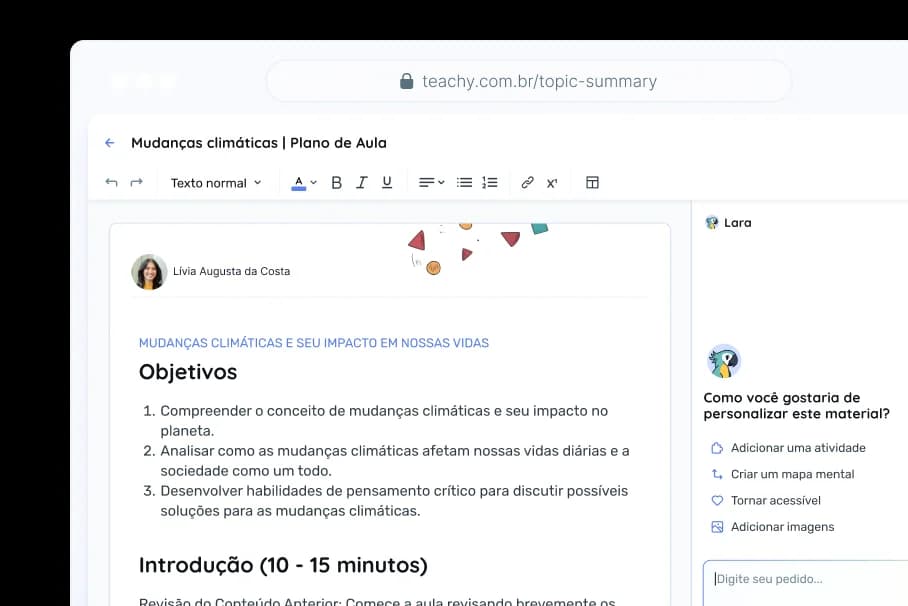The width and height of the screenshot is (908, 606).
Task: Apply superscript formatting
Action: pyautogui.click(x=552, y=183)
